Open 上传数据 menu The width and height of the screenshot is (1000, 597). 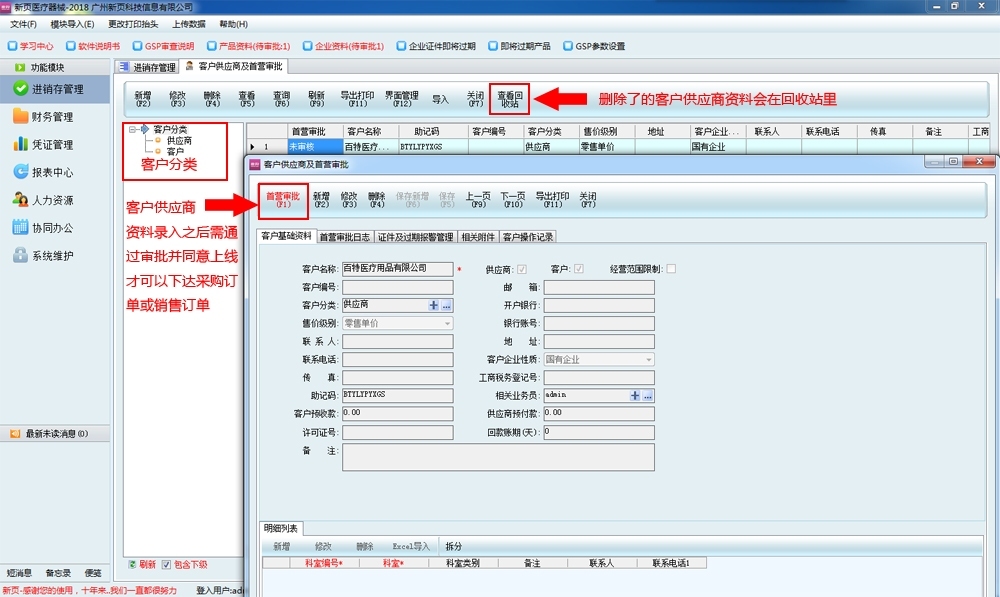[189, 24]
